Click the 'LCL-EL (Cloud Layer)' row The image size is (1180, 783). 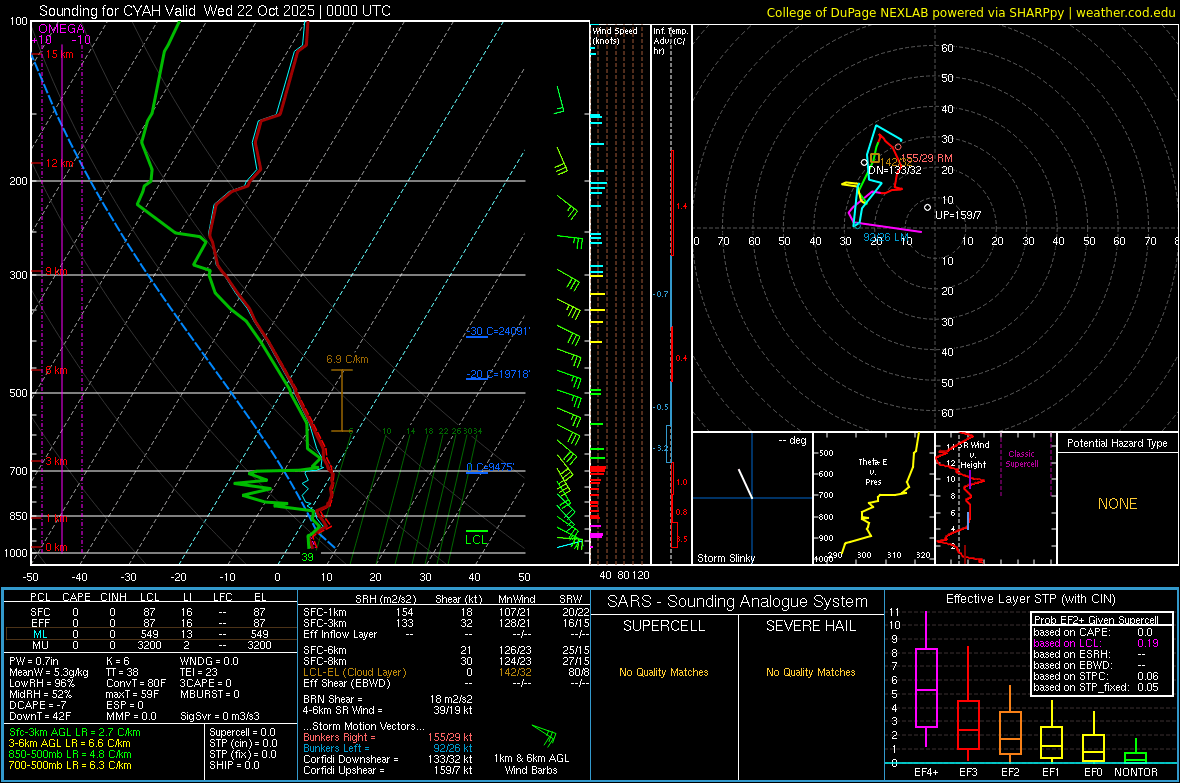click(x=446, y=672)
